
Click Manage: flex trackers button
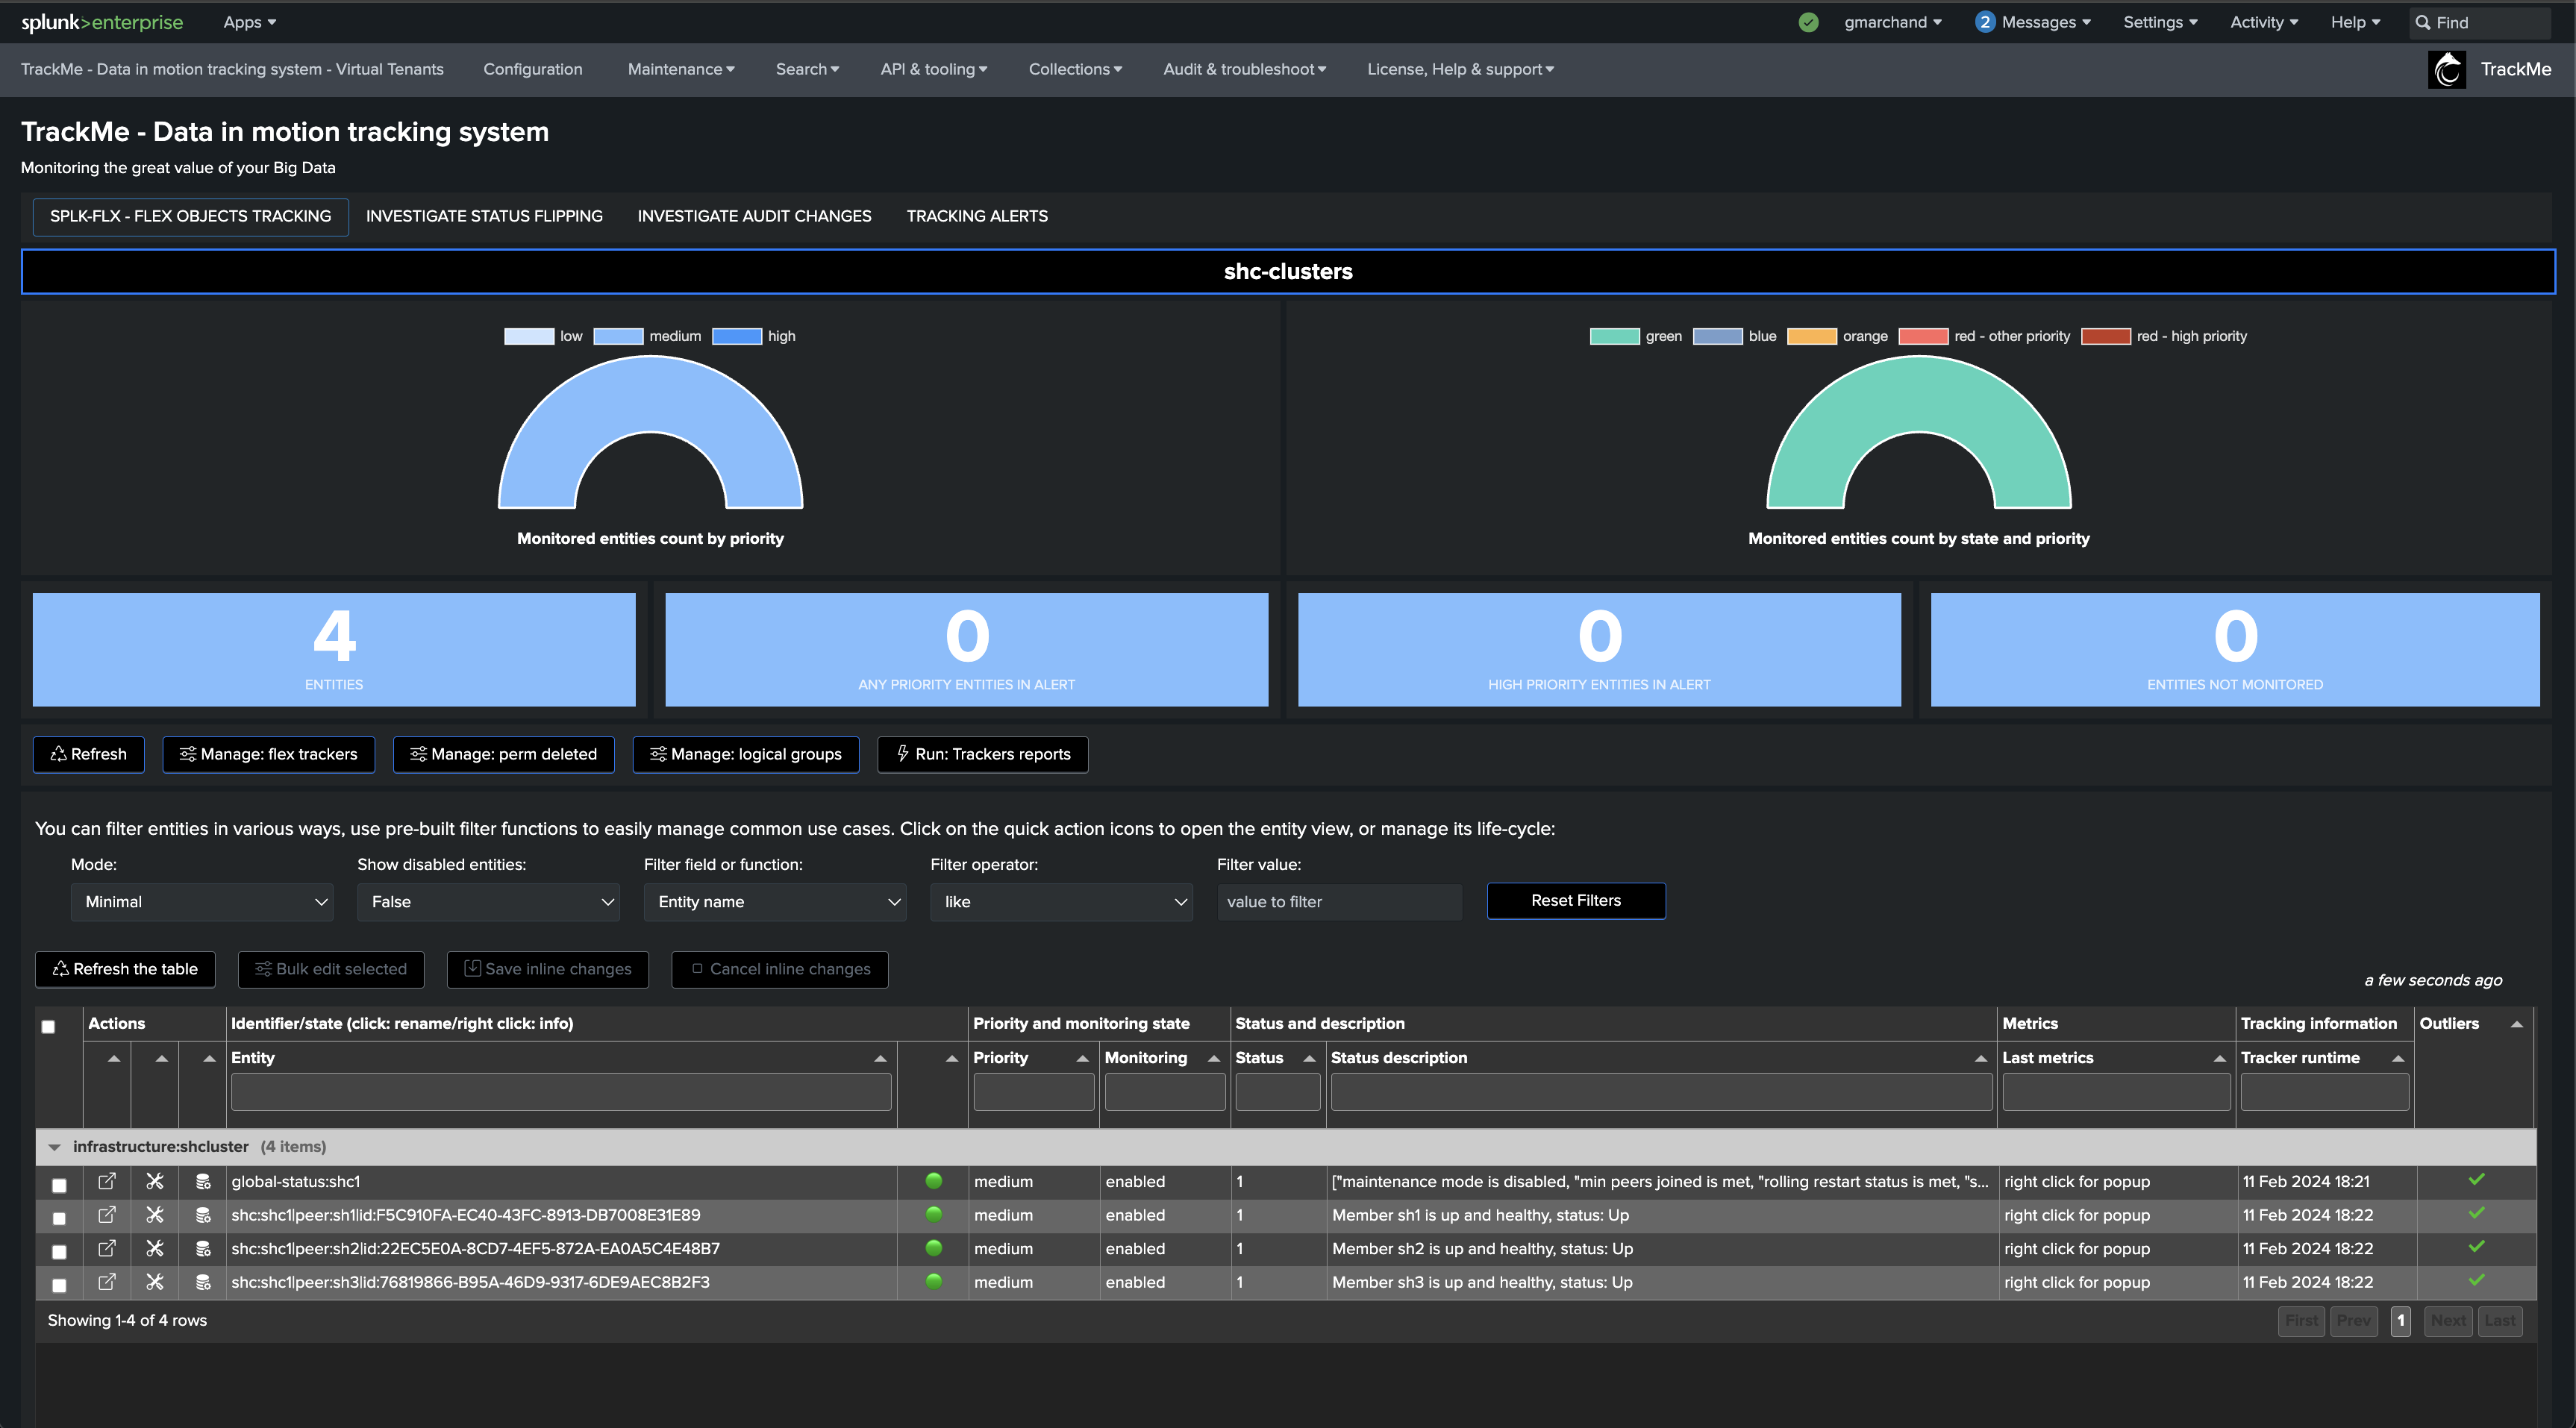tap(269, 755)
